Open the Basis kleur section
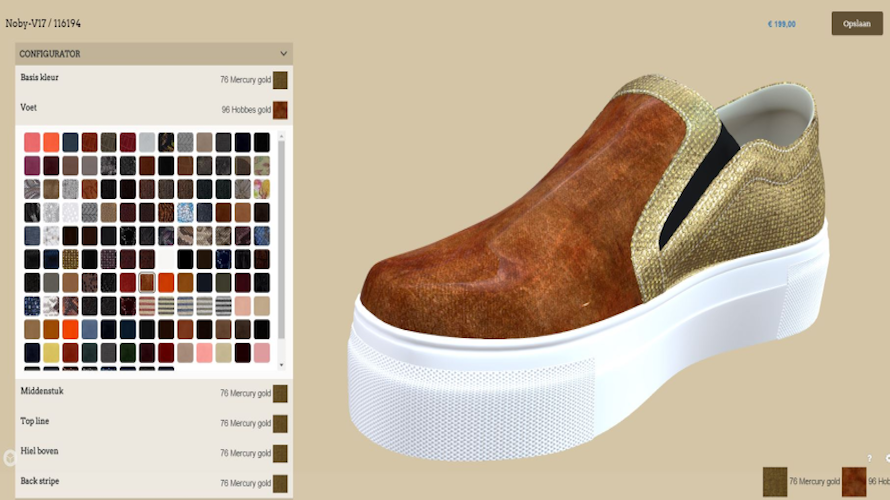 [154, 80]
